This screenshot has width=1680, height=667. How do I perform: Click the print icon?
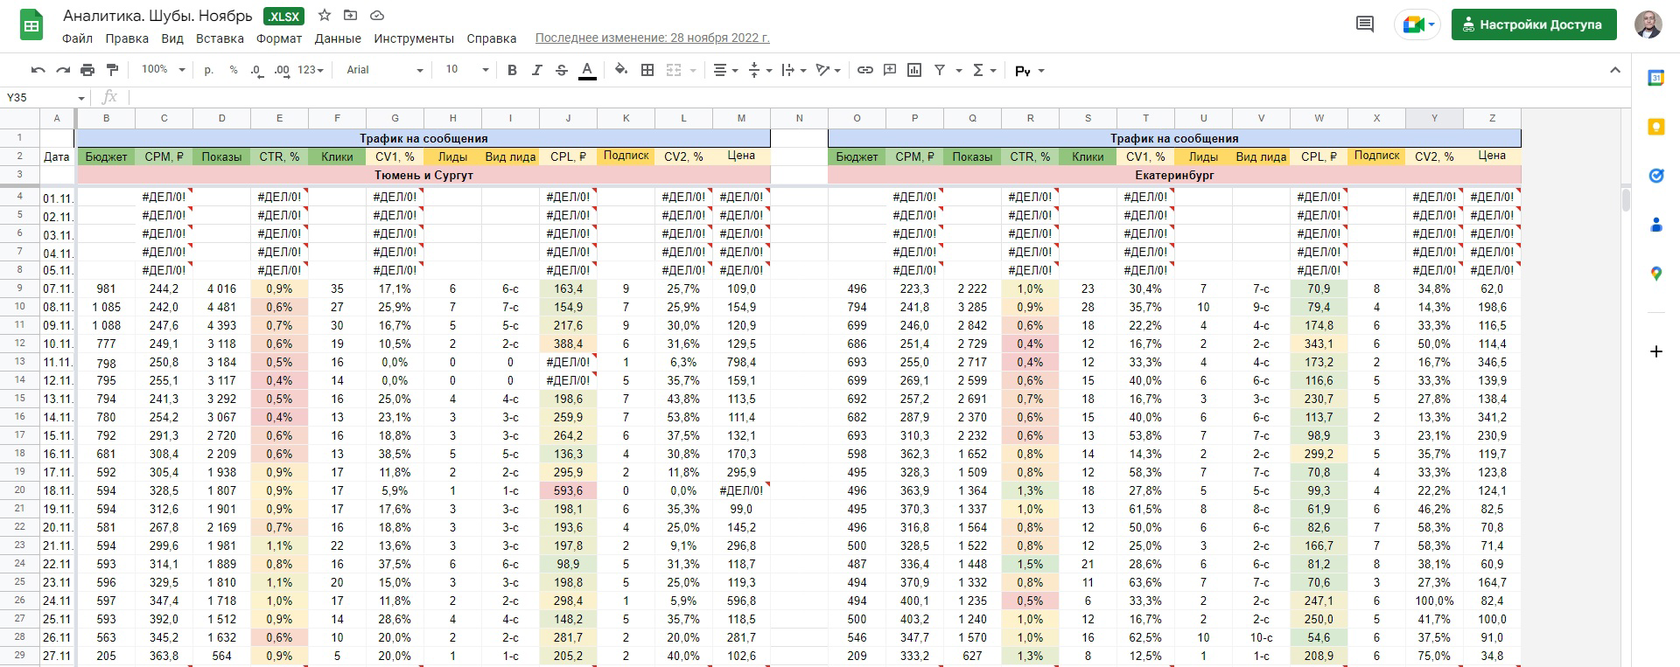87,70
